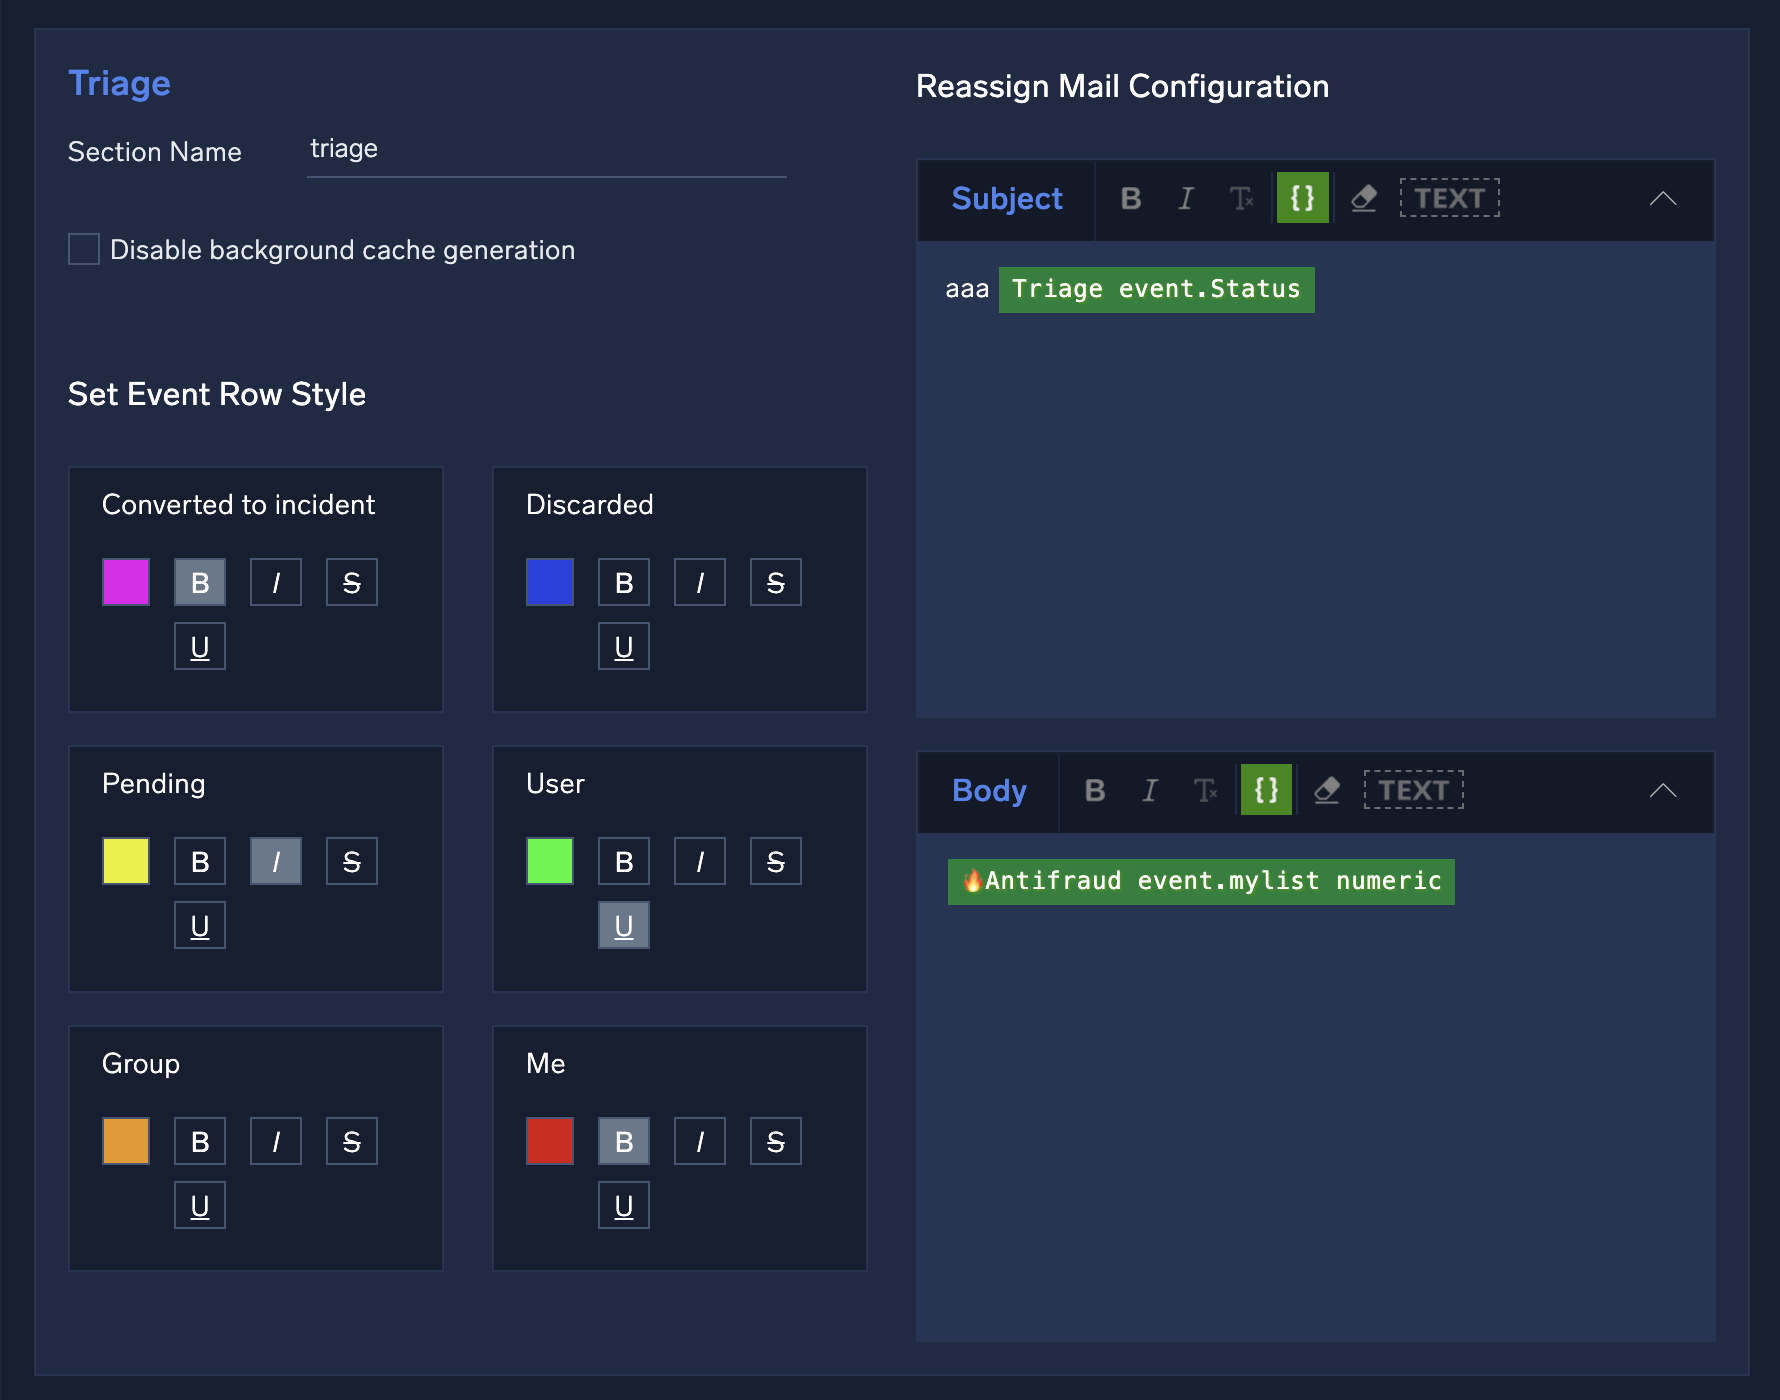Open the color swatch for Converted to incident

pos(125,582)
